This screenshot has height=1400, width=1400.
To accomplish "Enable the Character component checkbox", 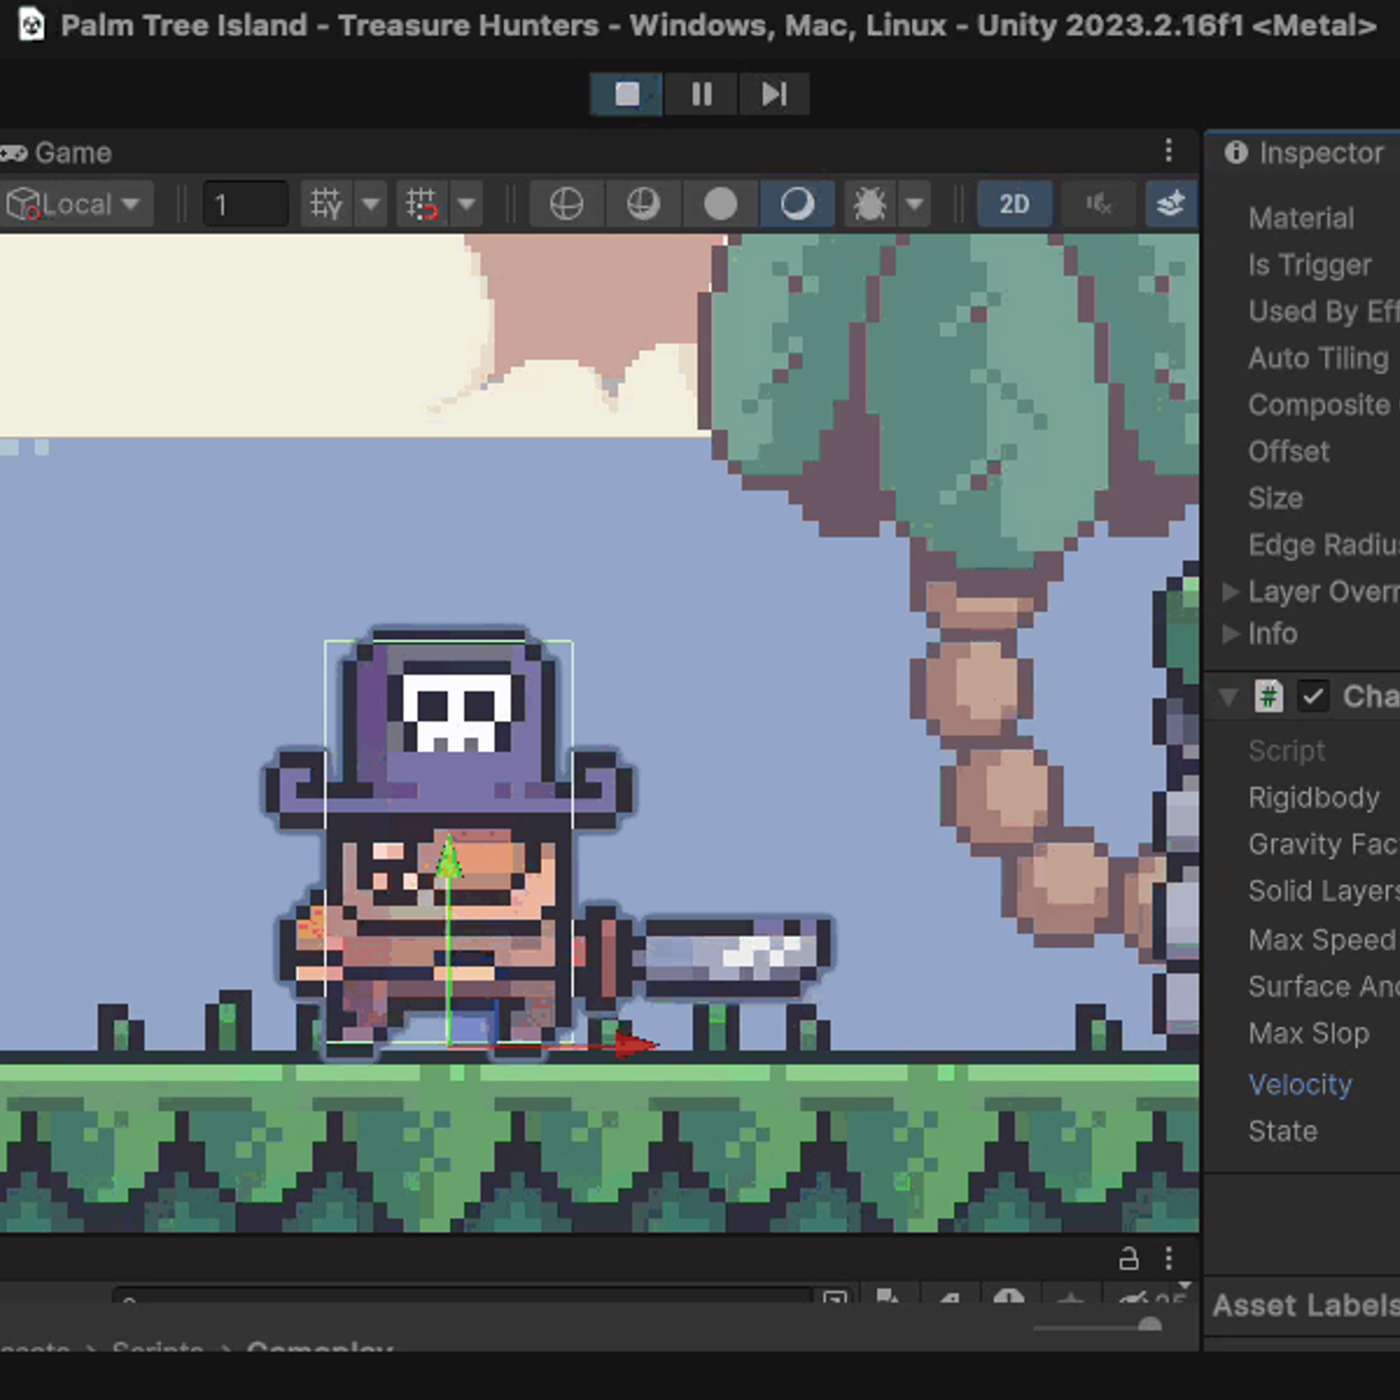I will tap(1313, 696).
